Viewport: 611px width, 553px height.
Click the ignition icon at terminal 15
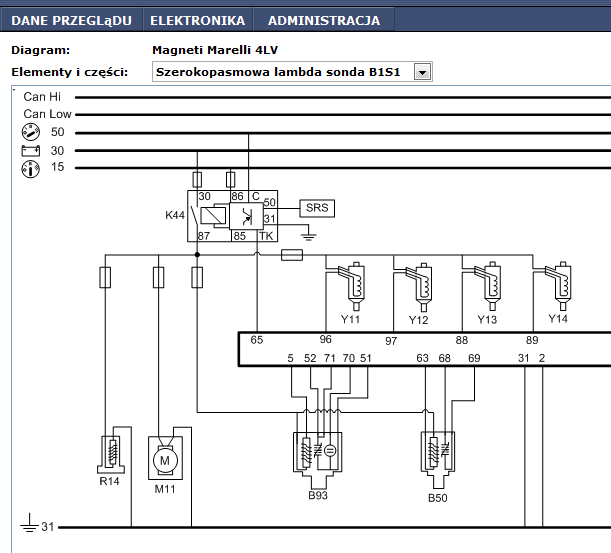tap(30, 169)
